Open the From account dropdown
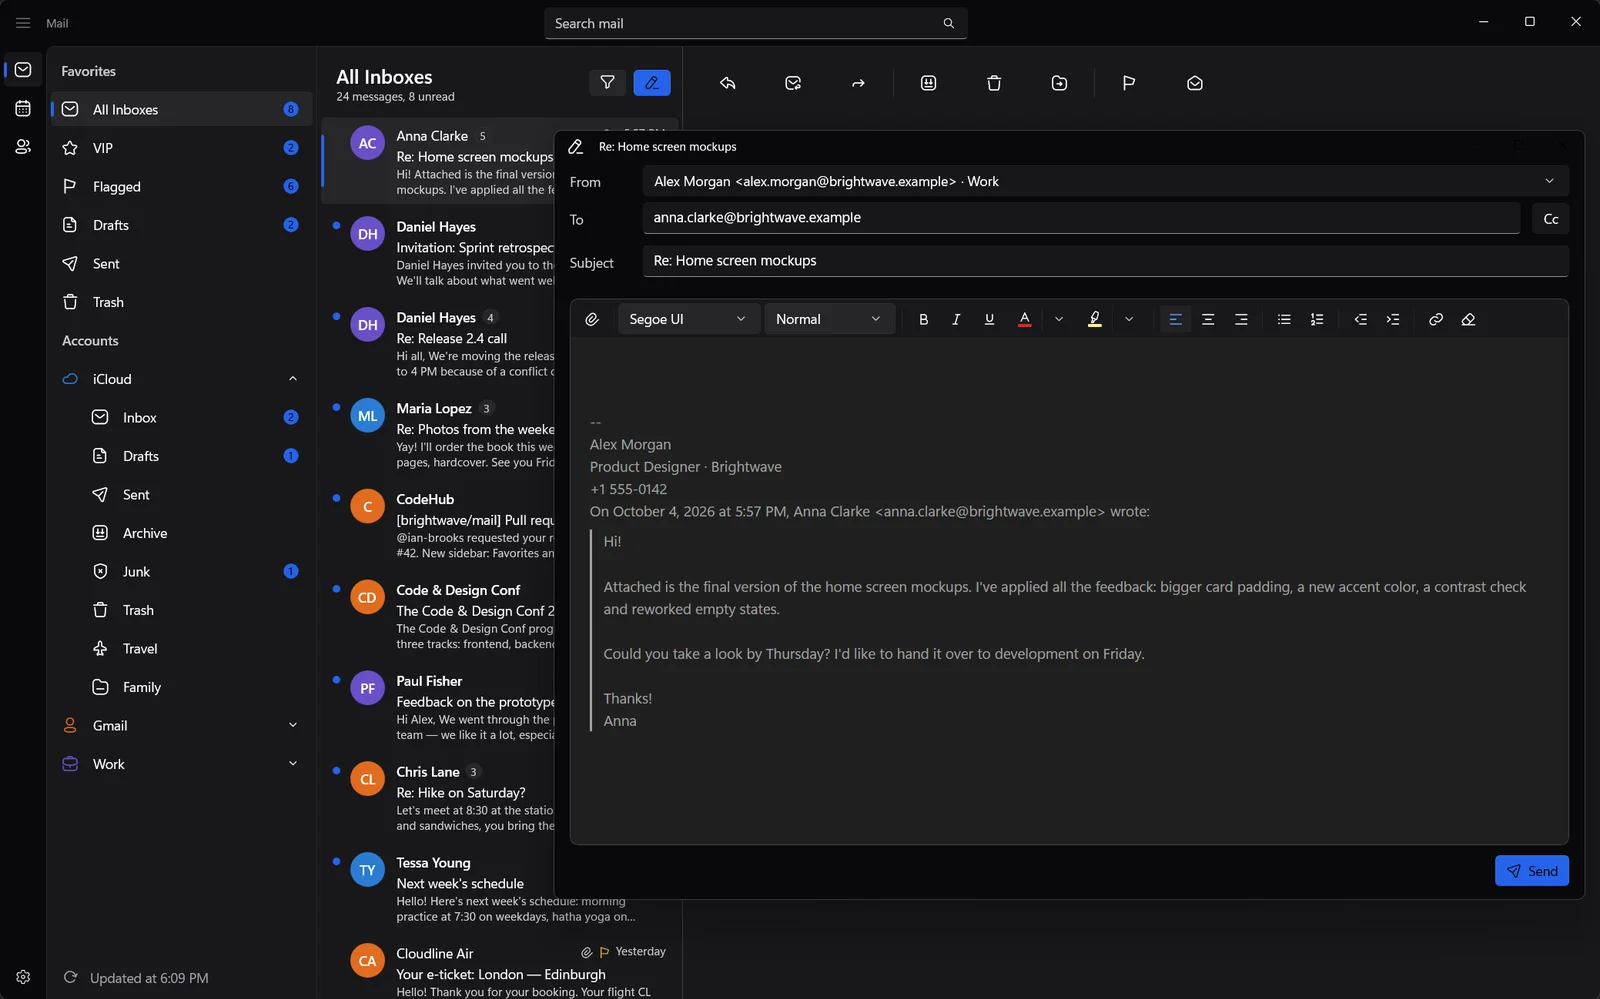The width and height of the screenshot is (1600, 999). (x=1106, y=181)
